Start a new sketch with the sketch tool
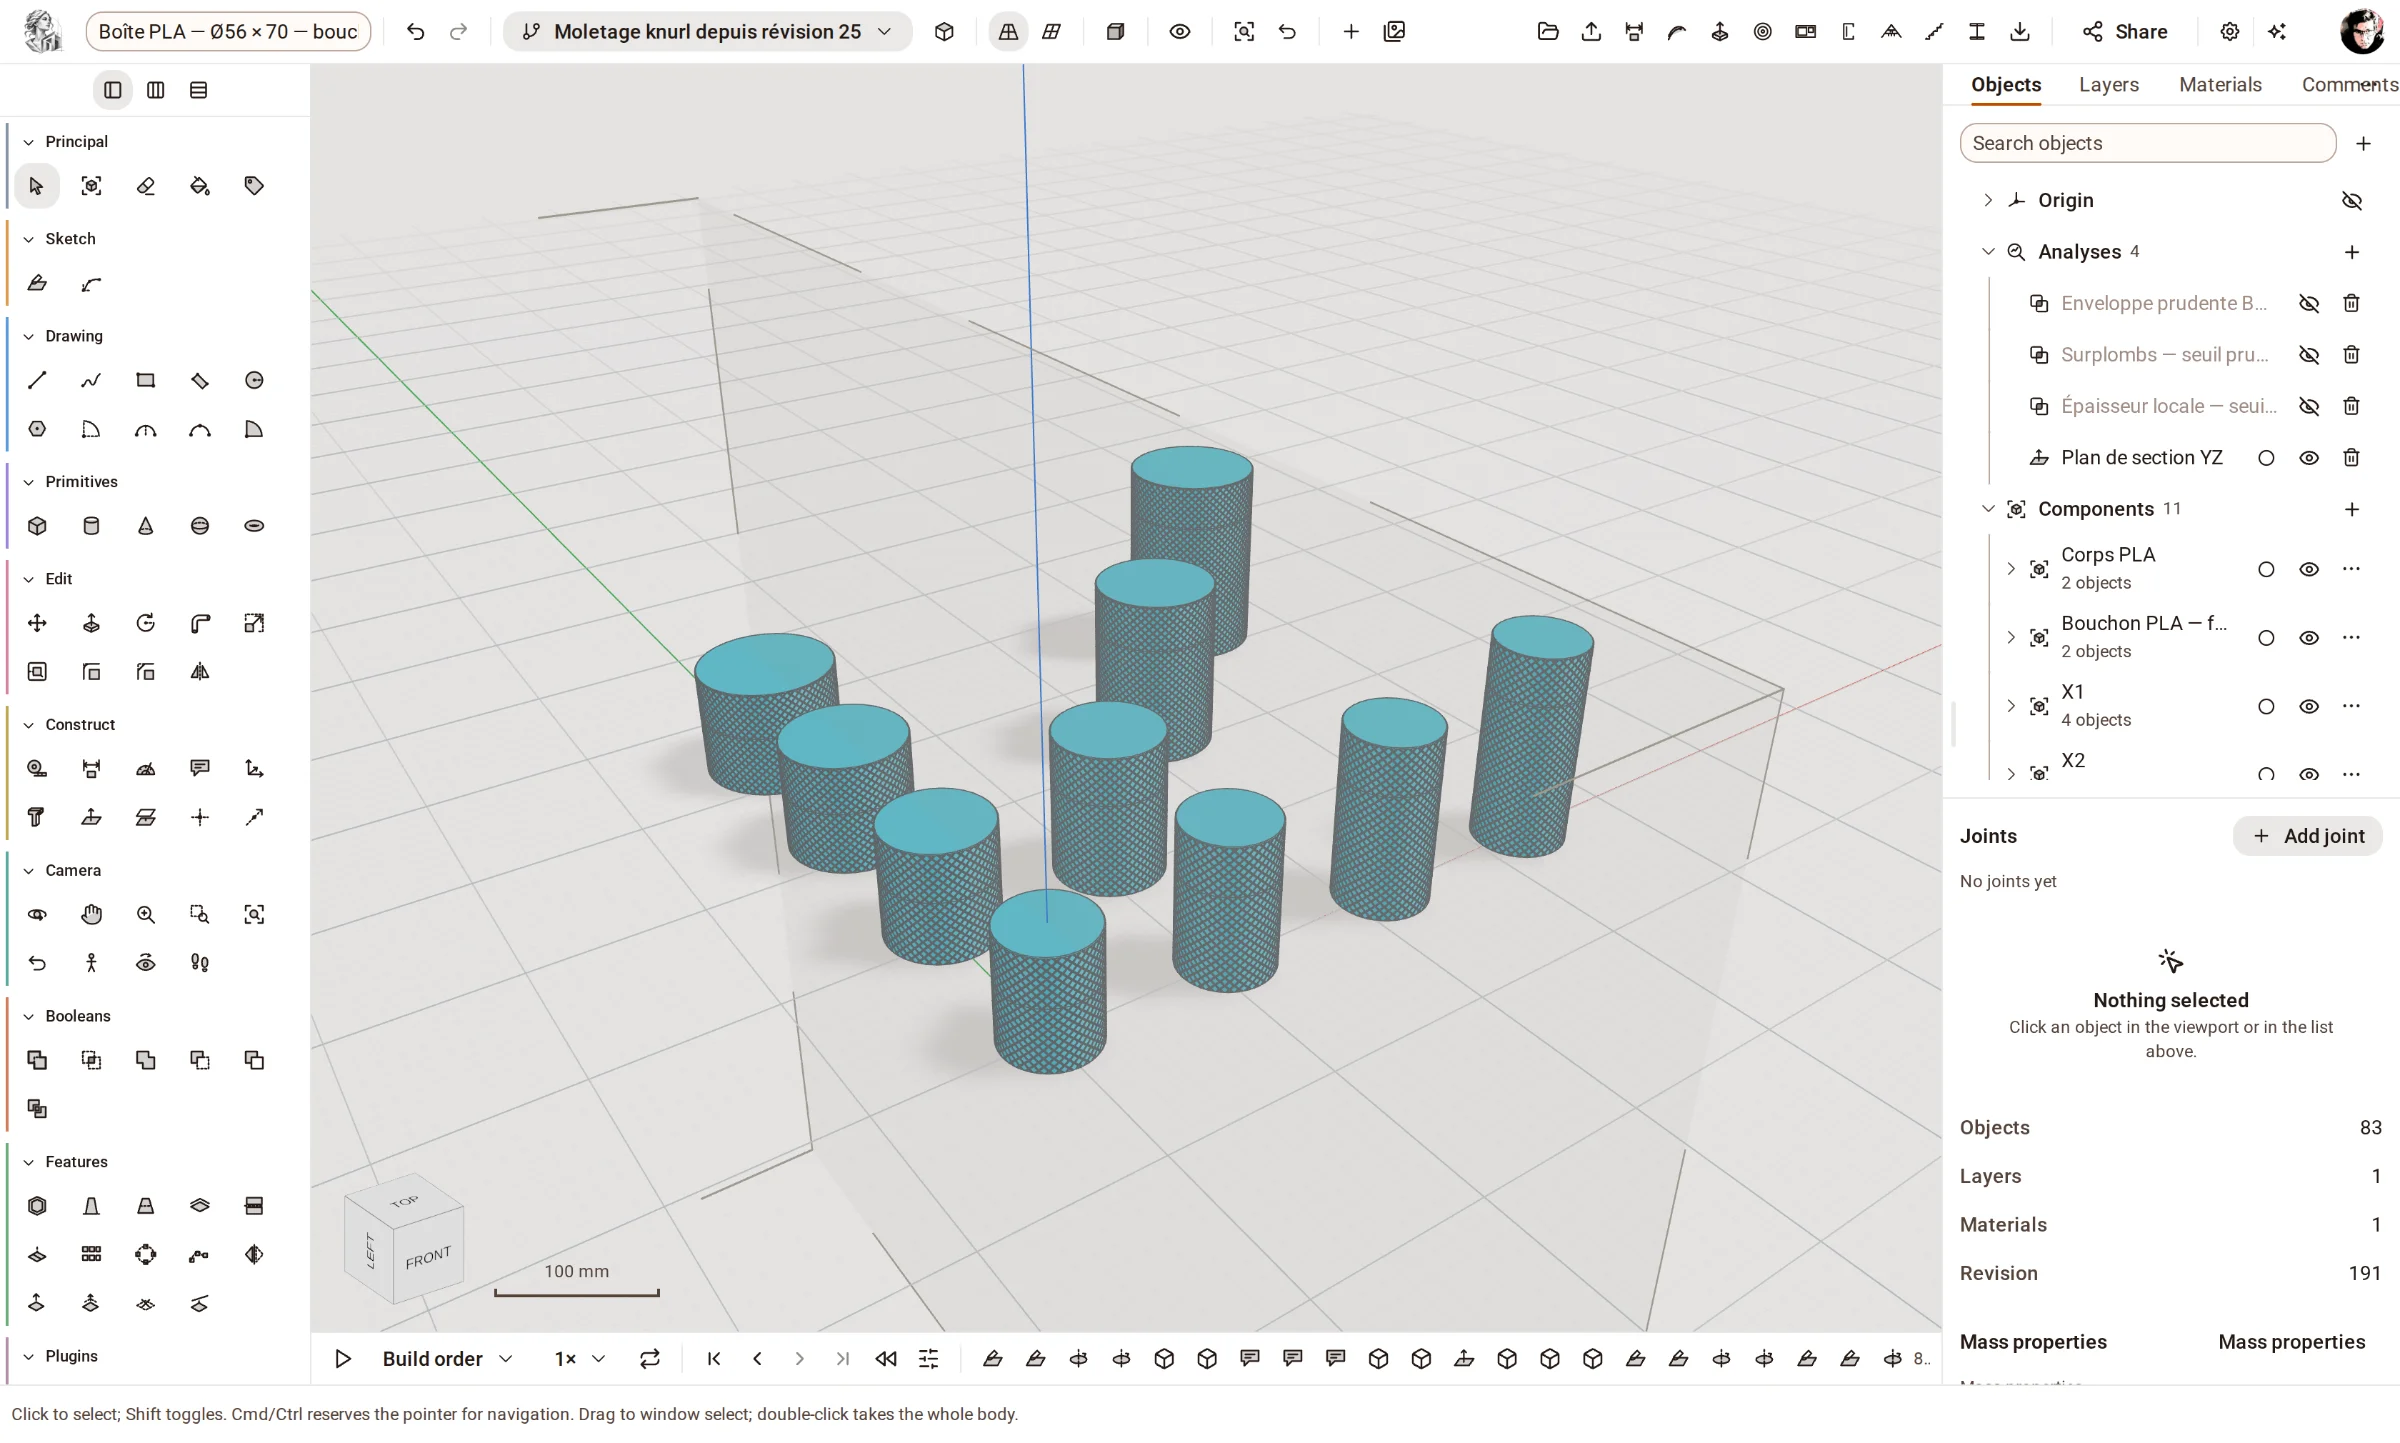 [x=37, y=283]
